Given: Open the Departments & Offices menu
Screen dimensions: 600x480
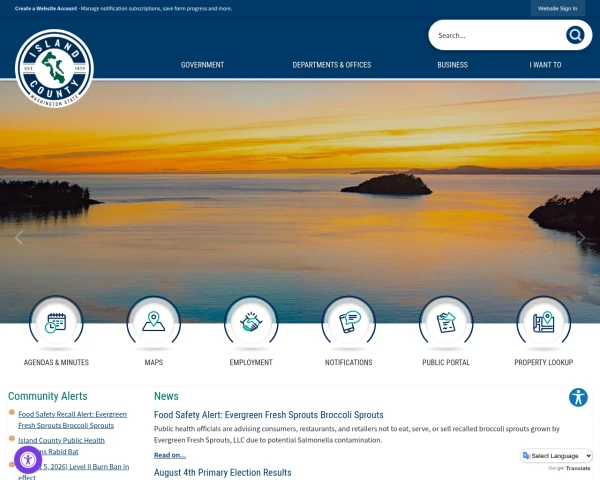Looking at the screenshot, I should tap(332, 65).
